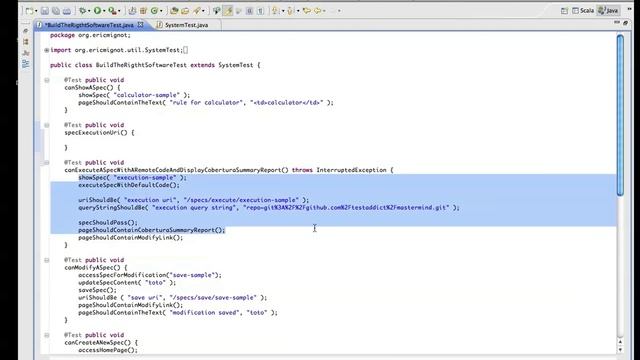Screen dimensions: 640x360
Task: Click the 'specShouldPass();' line
Action: click(108, 222)
